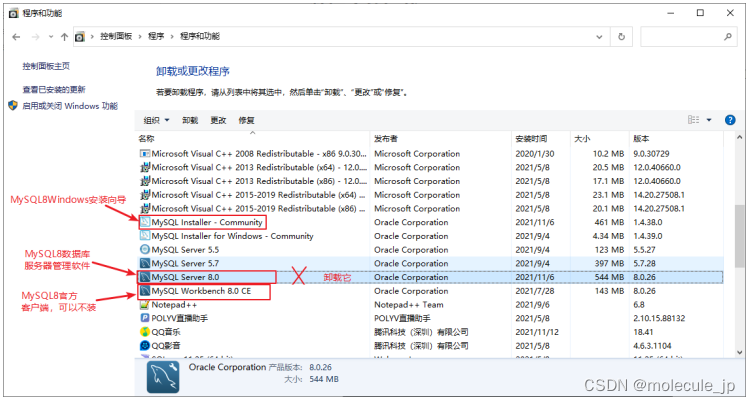Click icon of MySQL Installer - Community

pos(144,222)
